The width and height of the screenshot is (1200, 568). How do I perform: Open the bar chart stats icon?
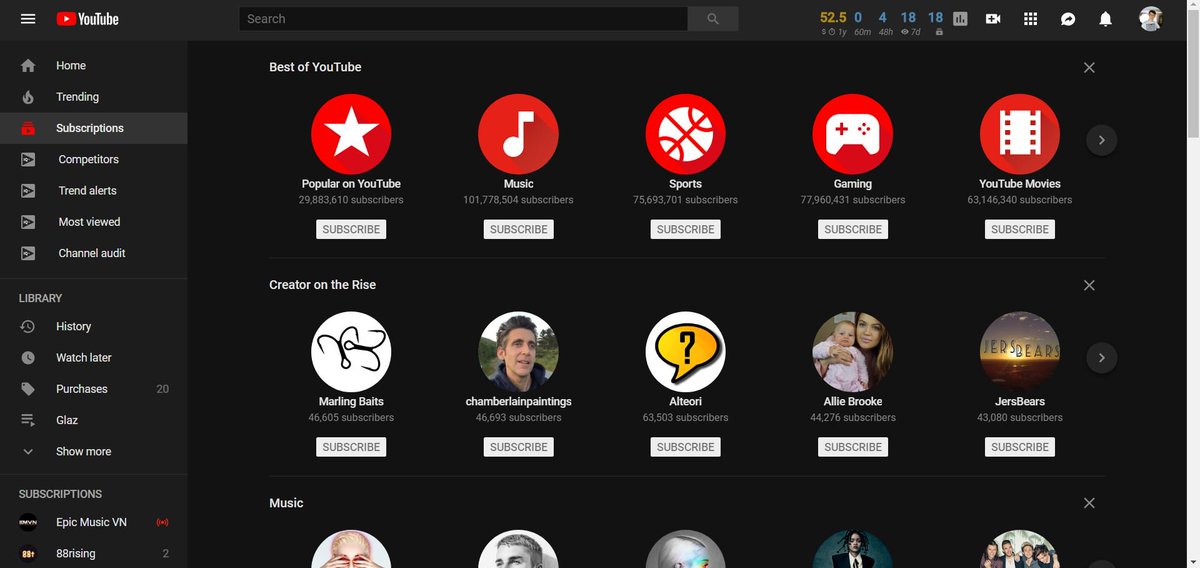961,19
